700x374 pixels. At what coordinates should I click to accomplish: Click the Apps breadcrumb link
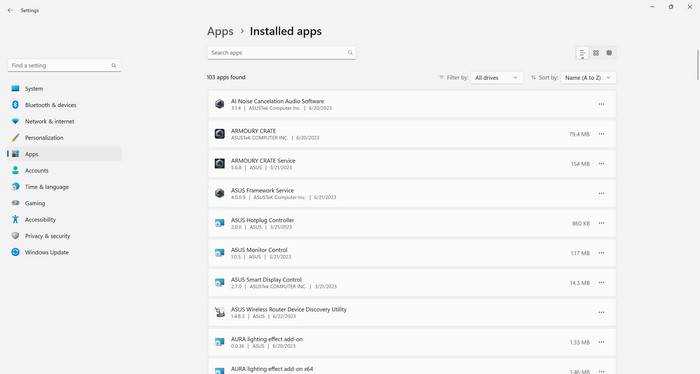click(220, 31)
